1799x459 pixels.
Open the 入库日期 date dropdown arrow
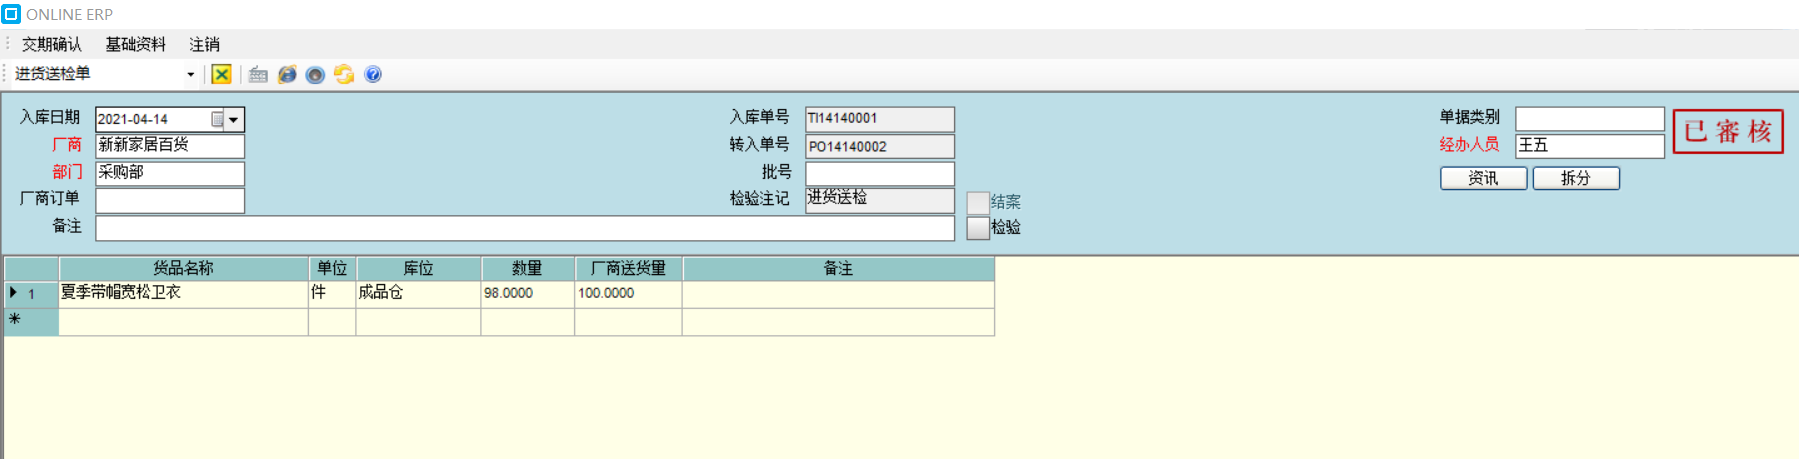point(234,119)
